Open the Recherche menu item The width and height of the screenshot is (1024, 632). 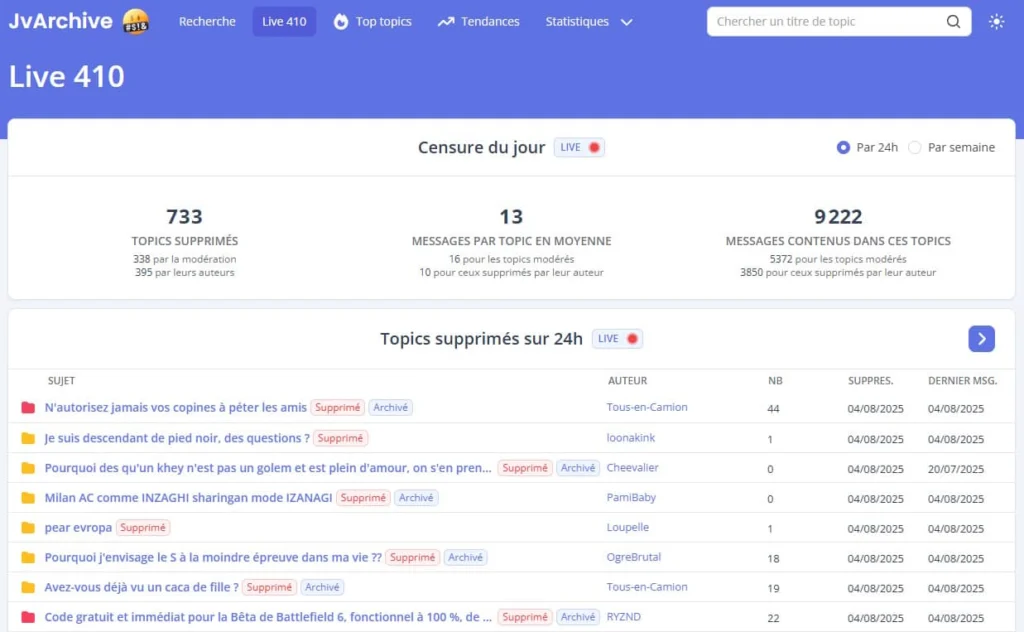tap(207, 22)
